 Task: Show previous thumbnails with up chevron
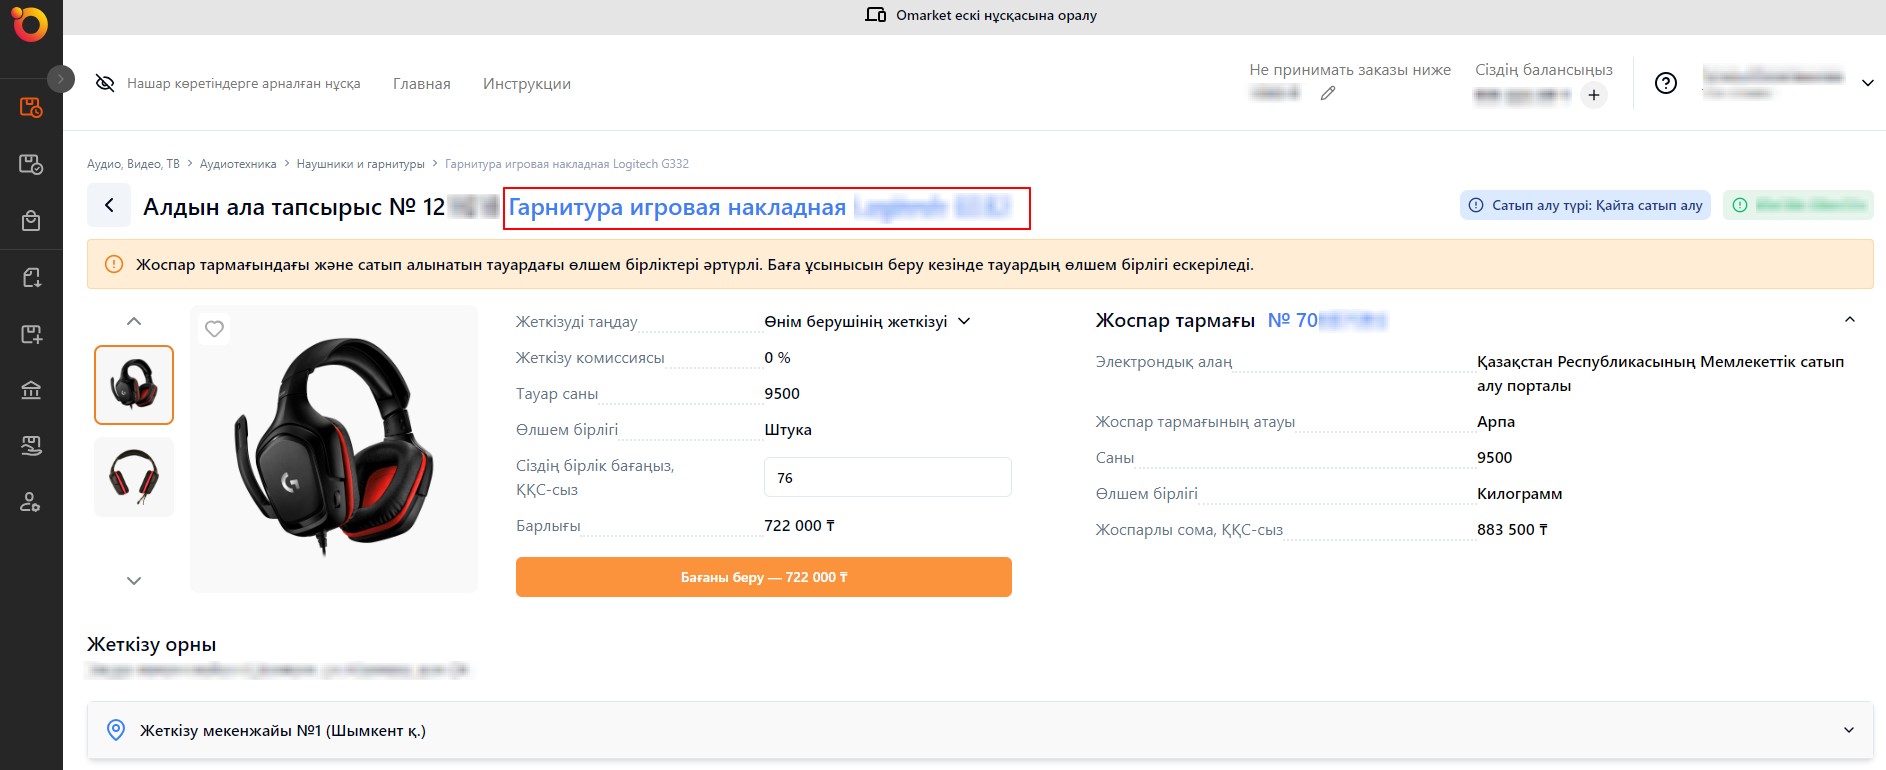134,321
